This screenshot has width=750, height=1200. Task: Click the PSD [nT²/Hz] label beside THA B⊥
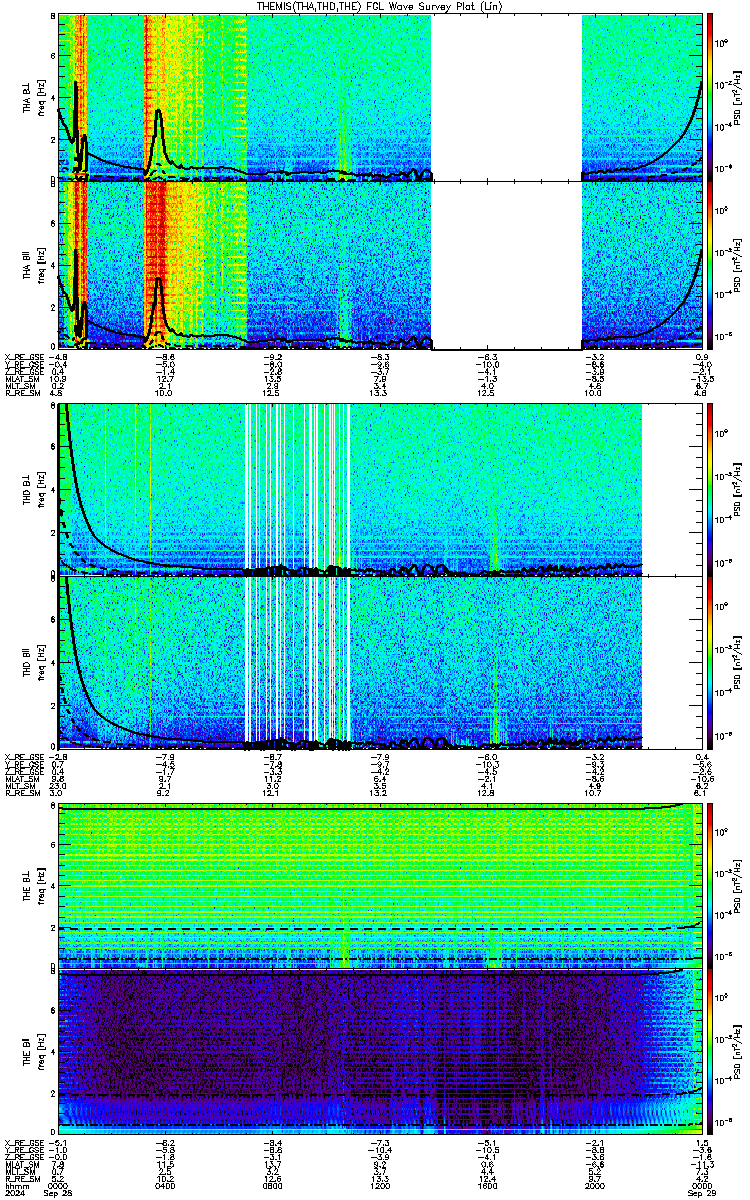click(x=736, y=97)
